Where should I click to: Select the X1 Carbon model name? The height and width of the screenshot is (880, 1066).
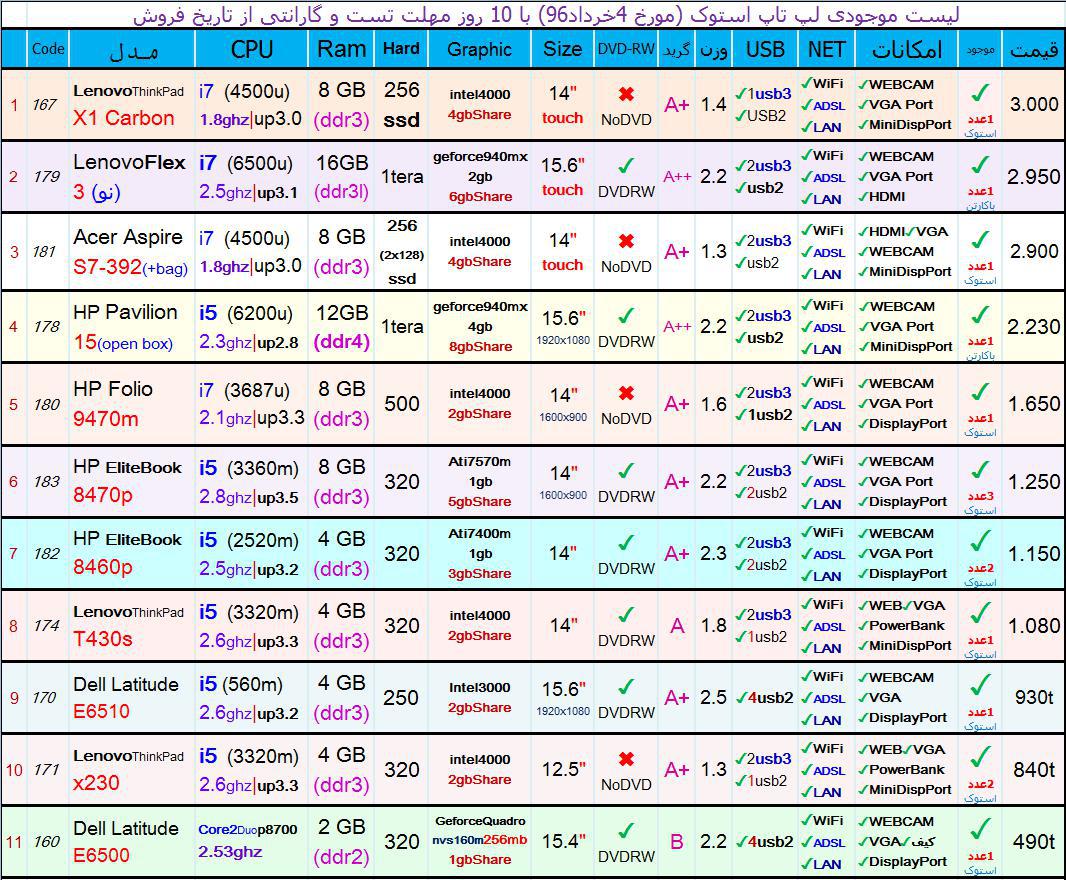point(124,118)
